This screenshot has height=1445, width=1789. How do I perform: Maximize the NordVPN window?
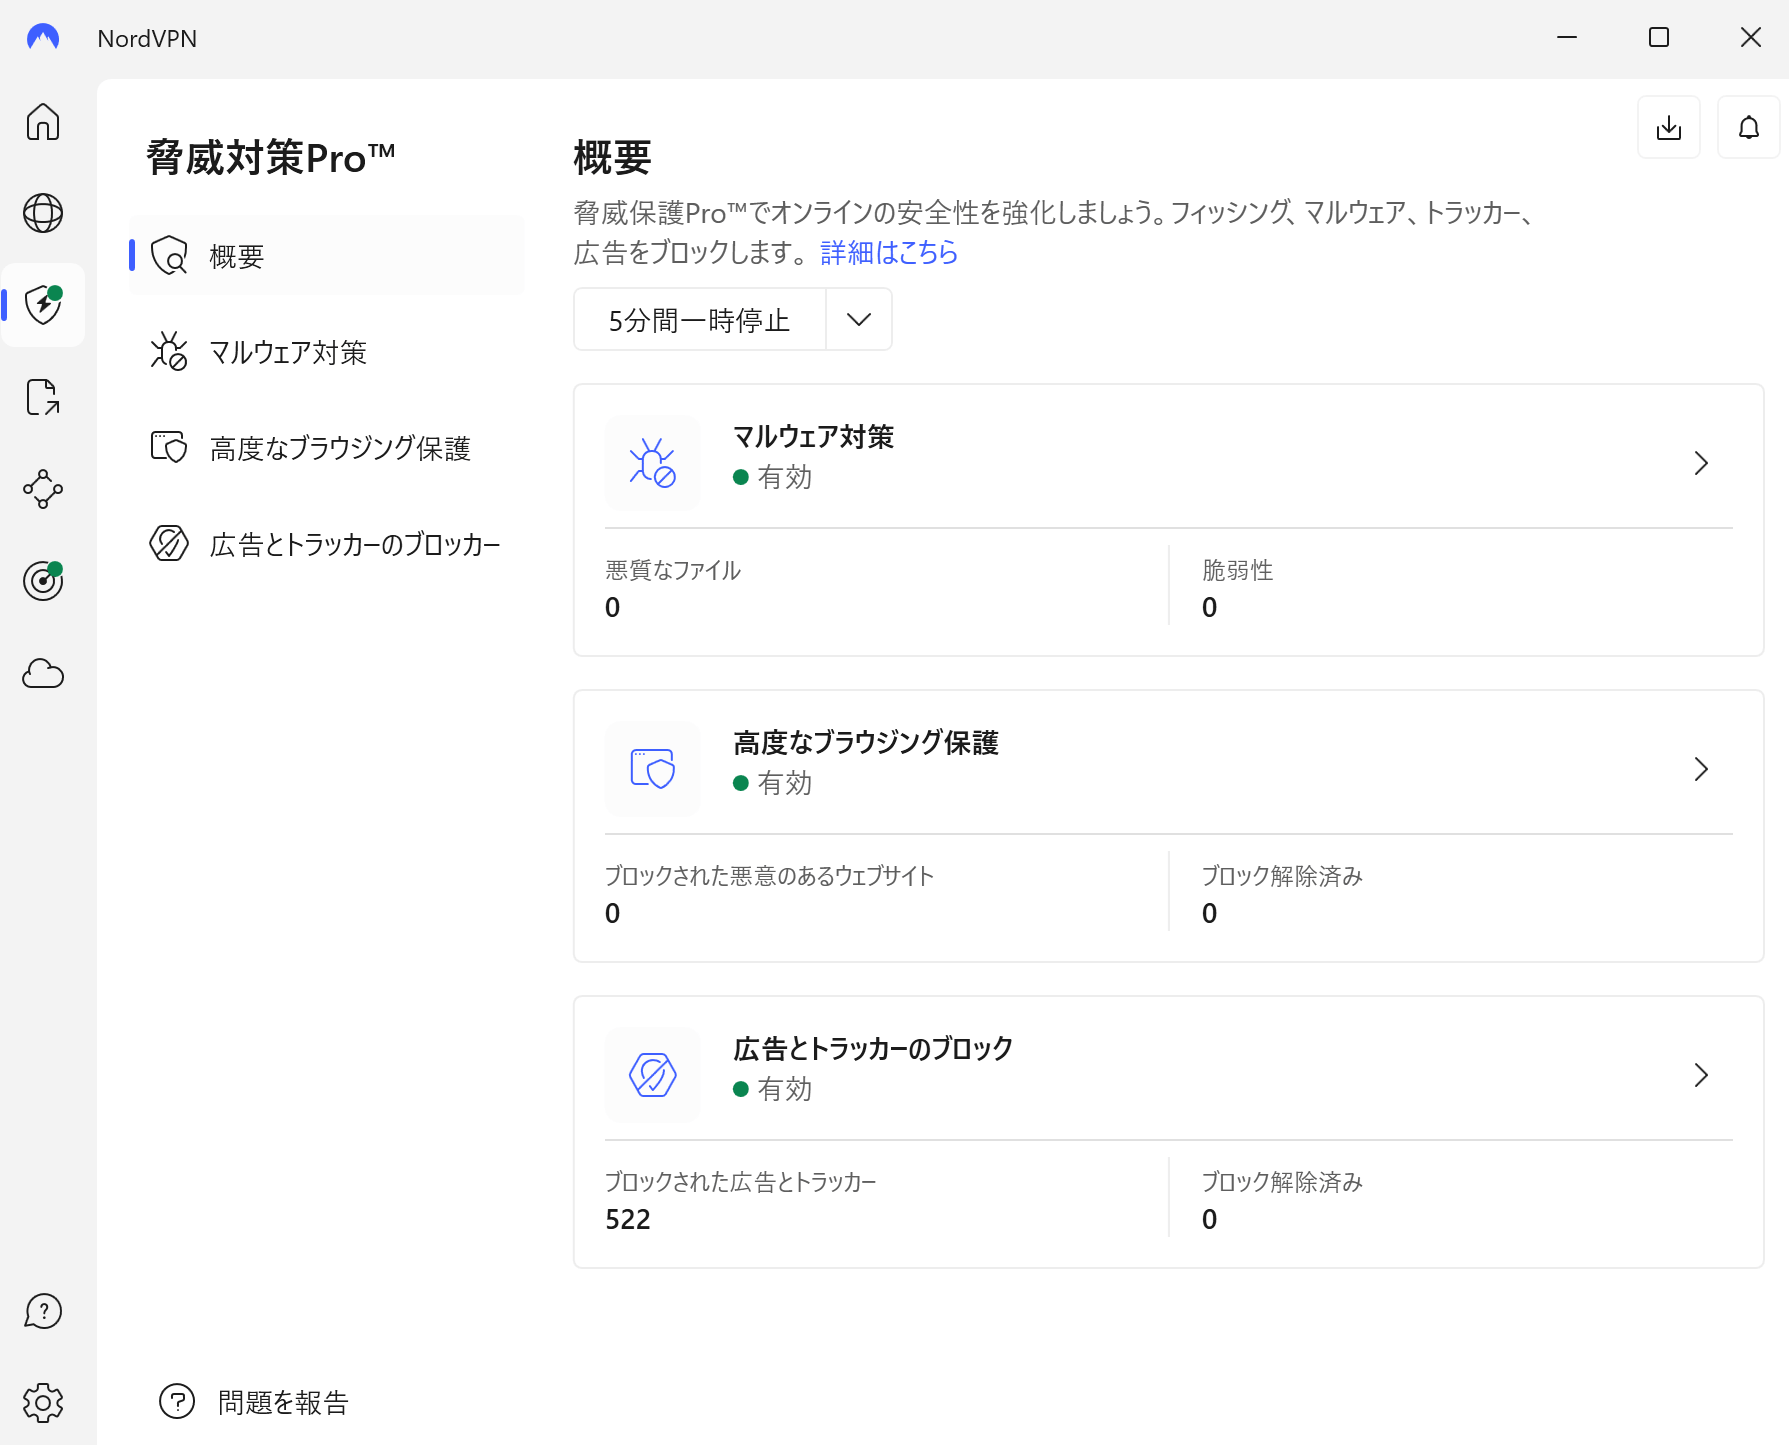(x=1659, y=37)
